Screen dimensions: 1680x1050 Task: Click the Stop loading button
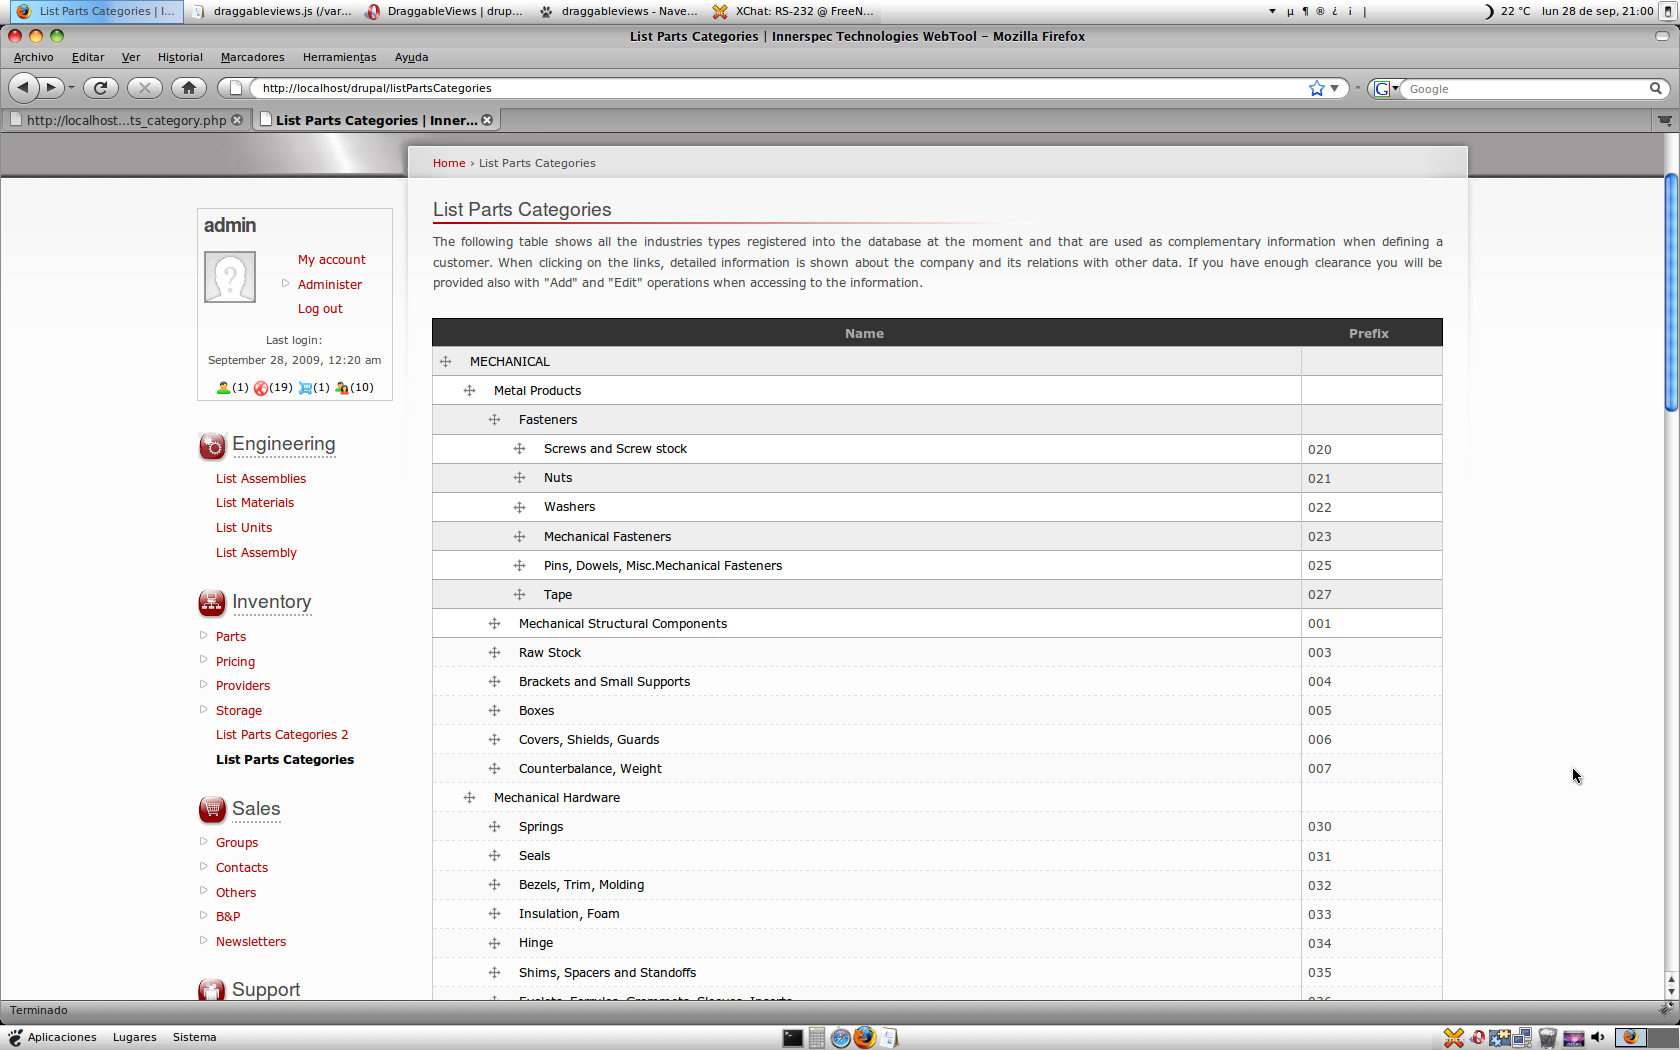pyautogui.click(x=145, y=88)
